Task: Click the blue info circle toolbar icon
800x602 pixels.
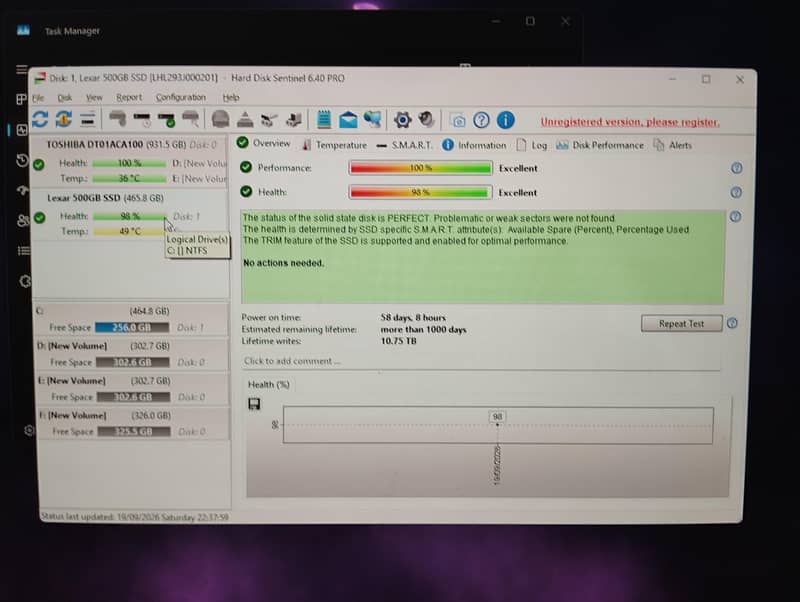Action: 506,120
